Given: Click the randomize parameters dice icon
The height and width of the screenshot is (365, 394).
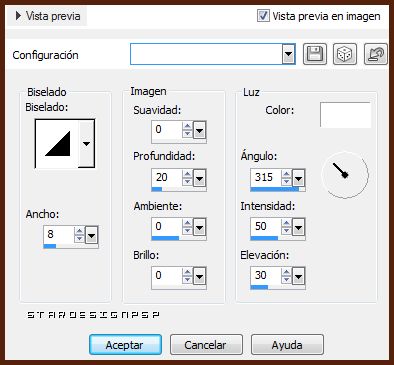Looking at the screenshot, I should tap(345, 54).
